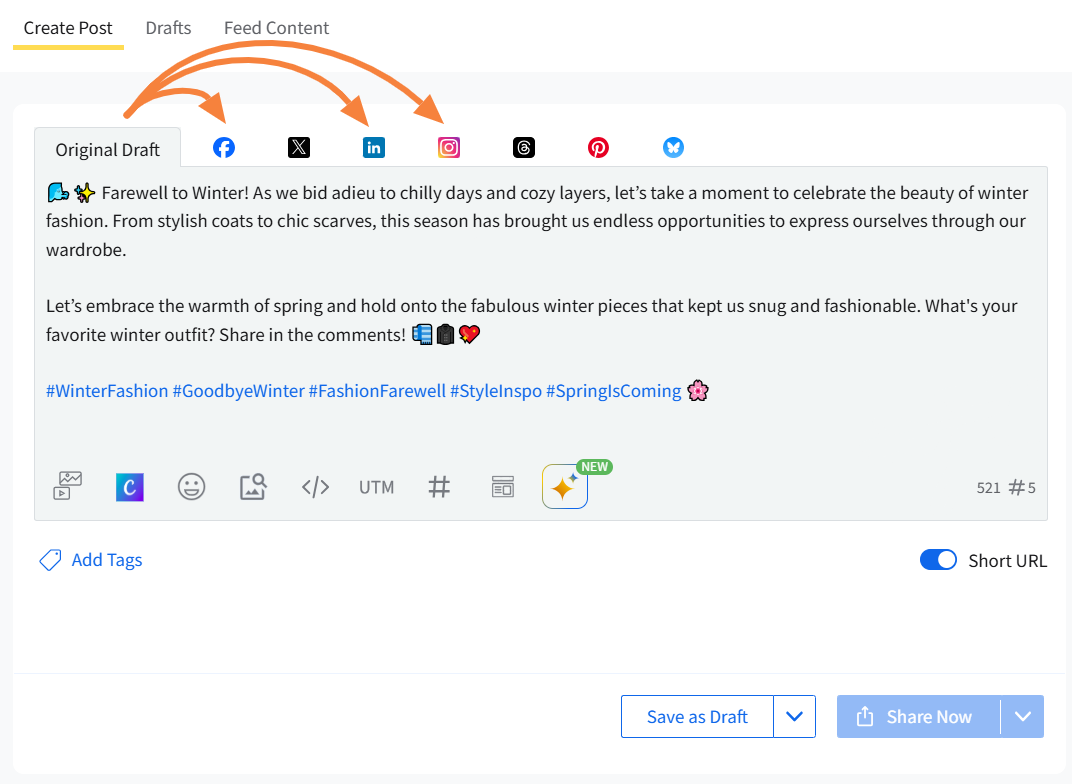Toggle the Short URL switch

[938, 560]
